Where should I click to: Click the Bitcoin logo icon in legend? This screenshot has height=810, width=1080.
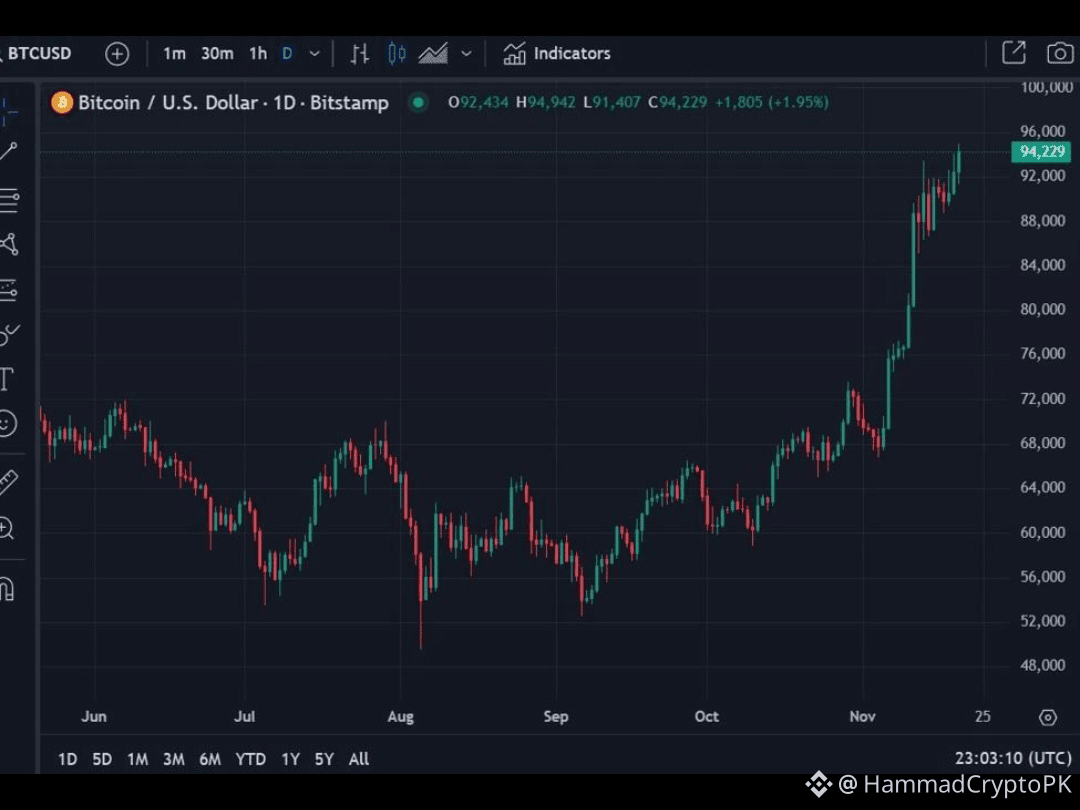point(62,103)
